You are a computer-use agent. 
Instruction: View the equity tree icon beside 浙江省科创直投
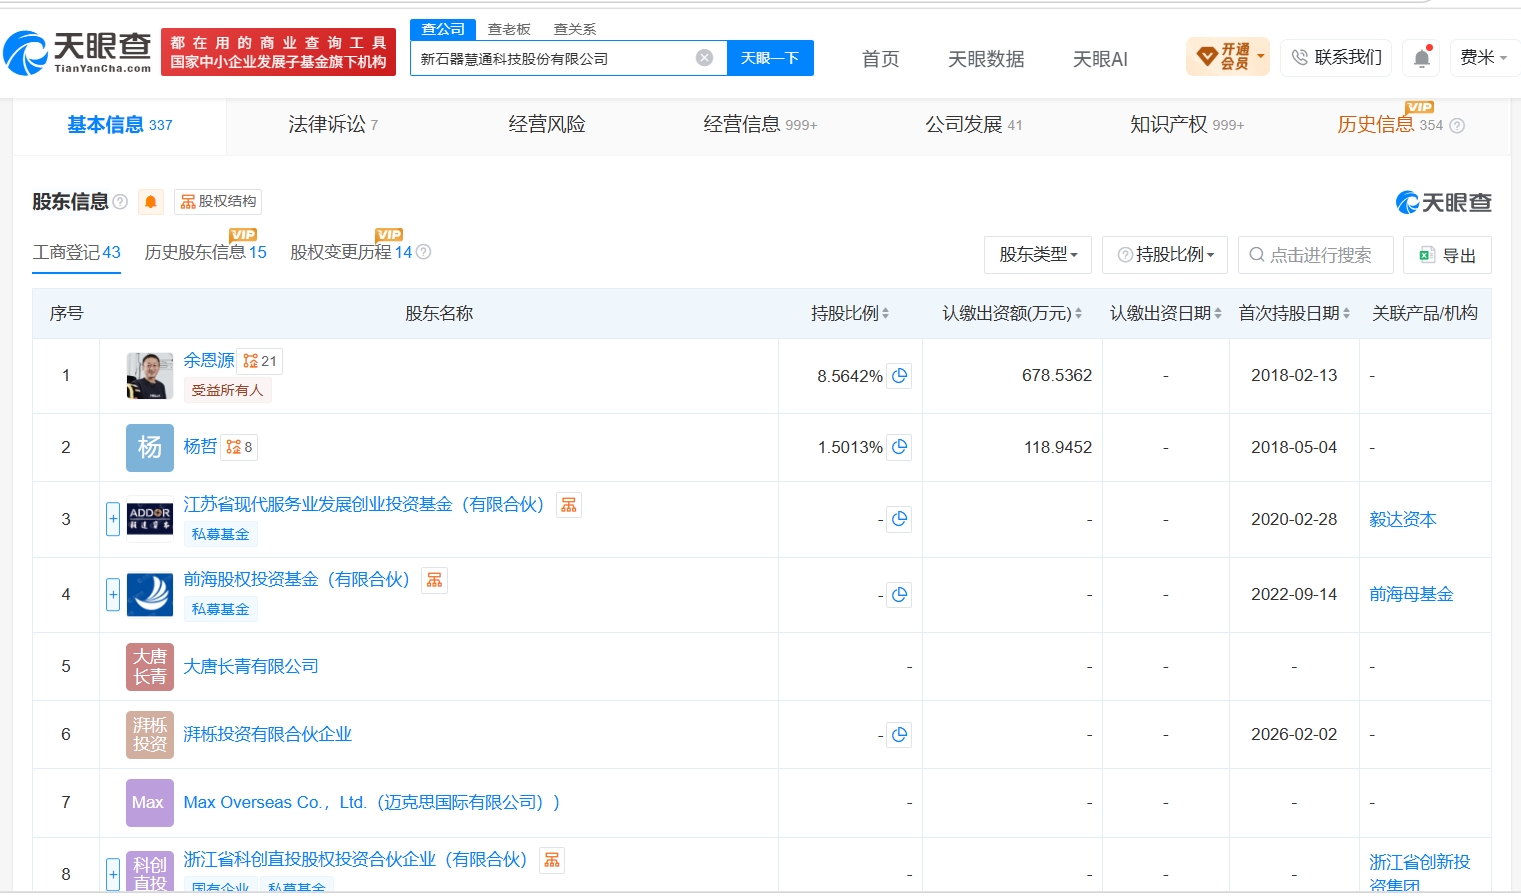click(x=552, y=860)
